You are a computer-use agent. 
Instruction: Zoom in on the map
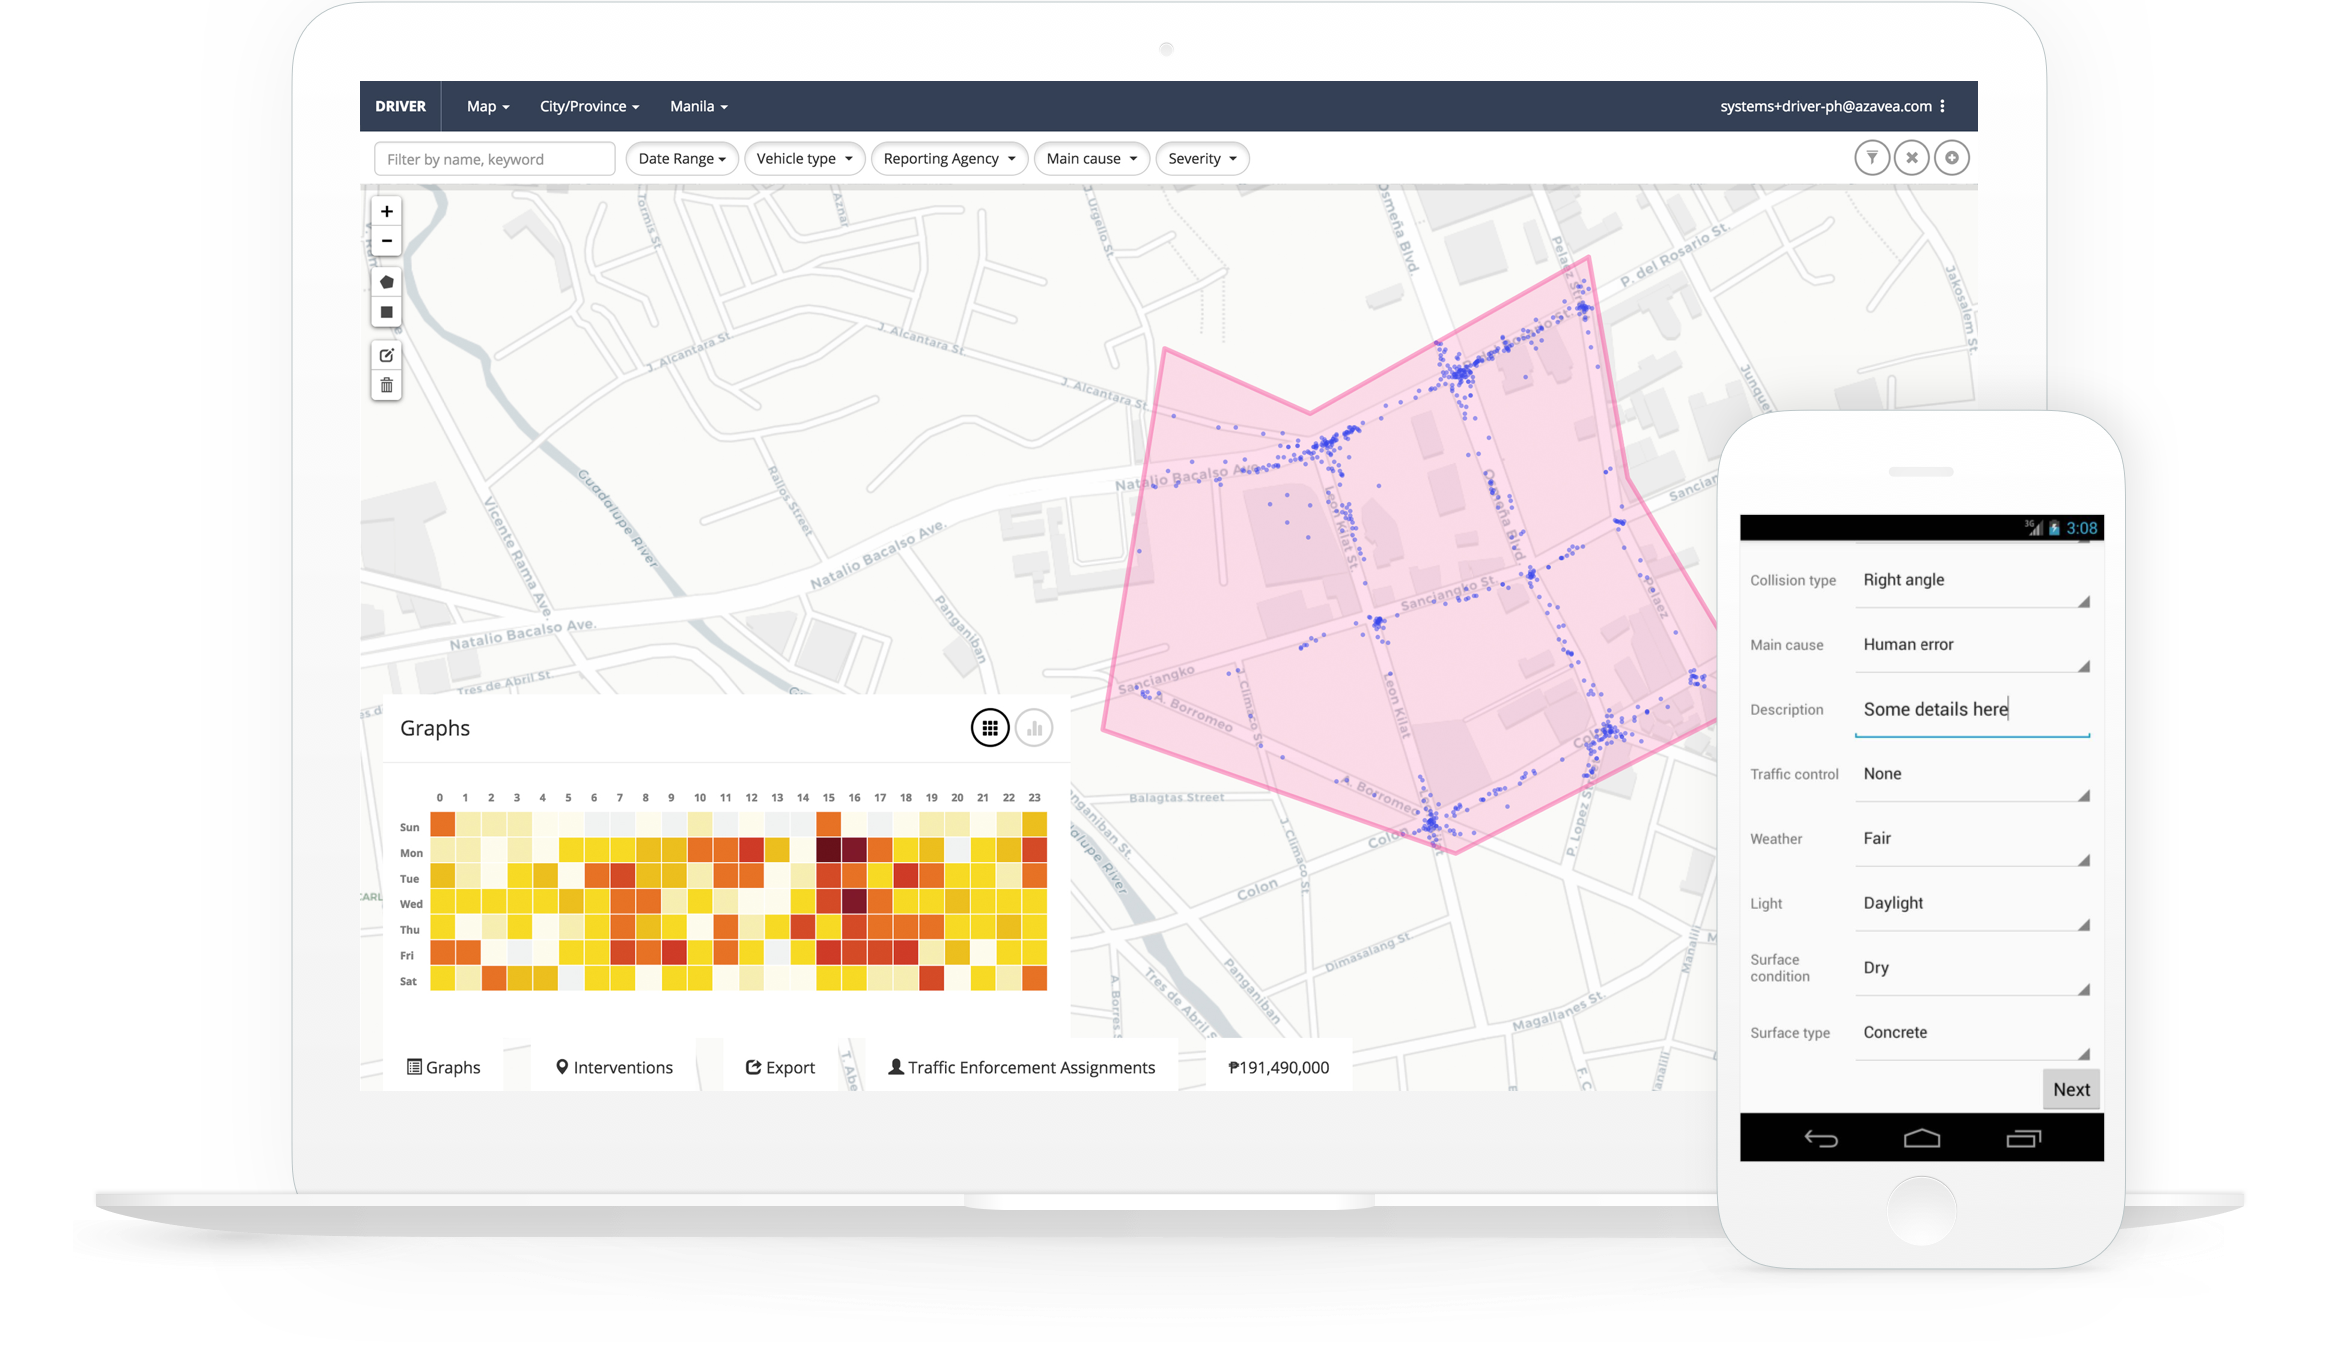(x=386, y=211)
